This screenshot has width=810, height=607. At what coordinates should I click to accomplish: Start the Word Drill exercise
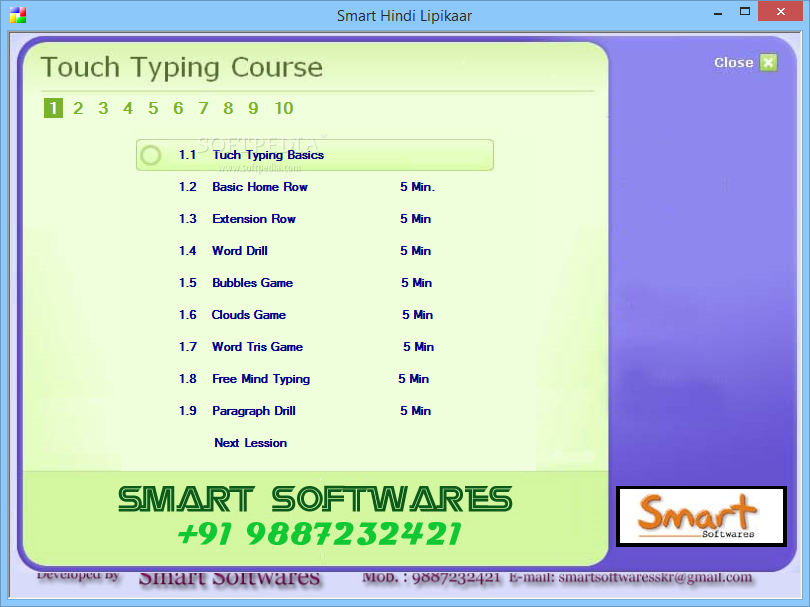240,251
